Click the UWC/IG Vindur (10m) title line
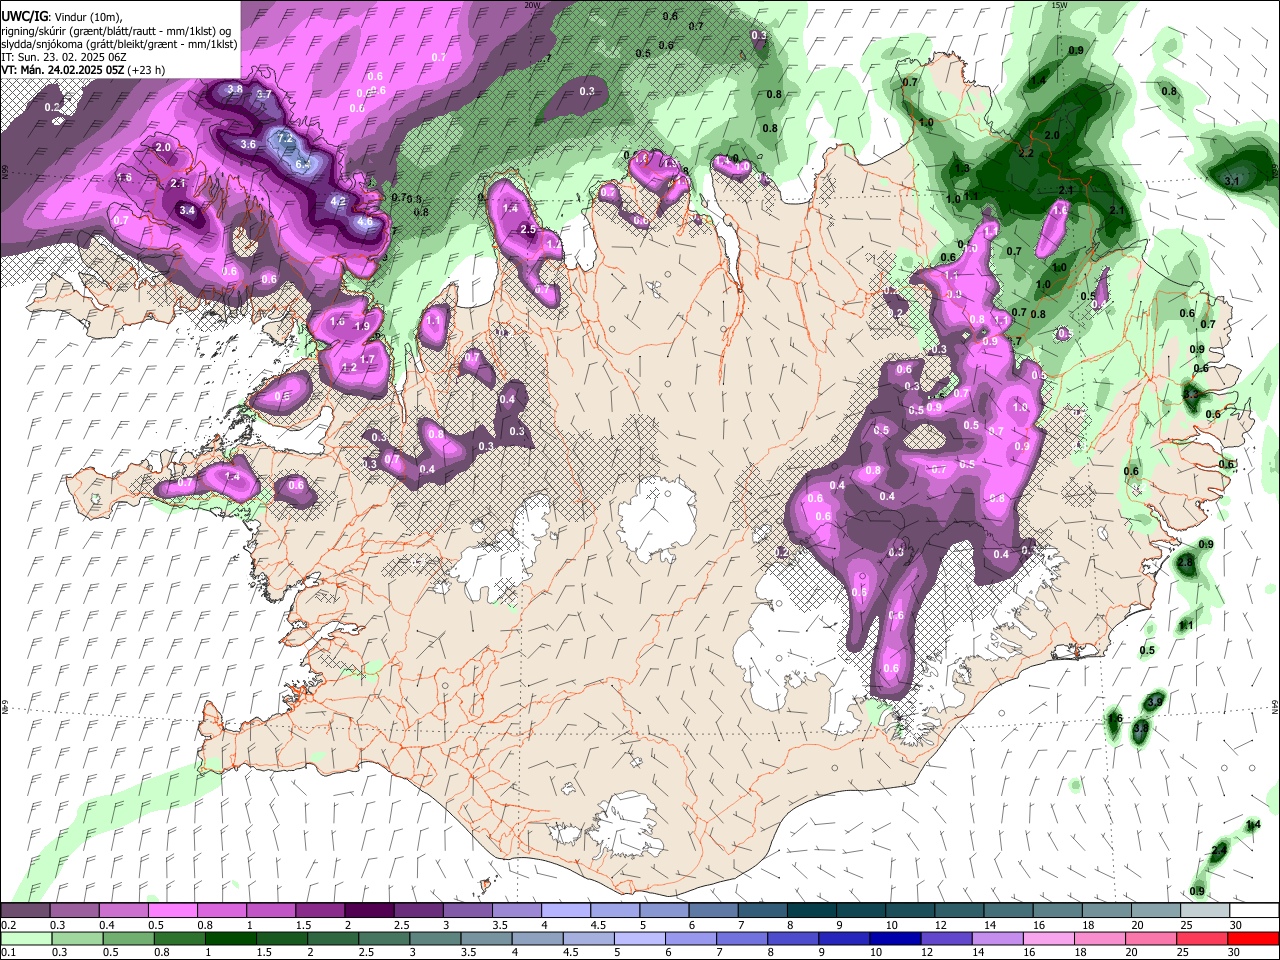Screen dimensions: 1280x960 [x=62, y=16]
